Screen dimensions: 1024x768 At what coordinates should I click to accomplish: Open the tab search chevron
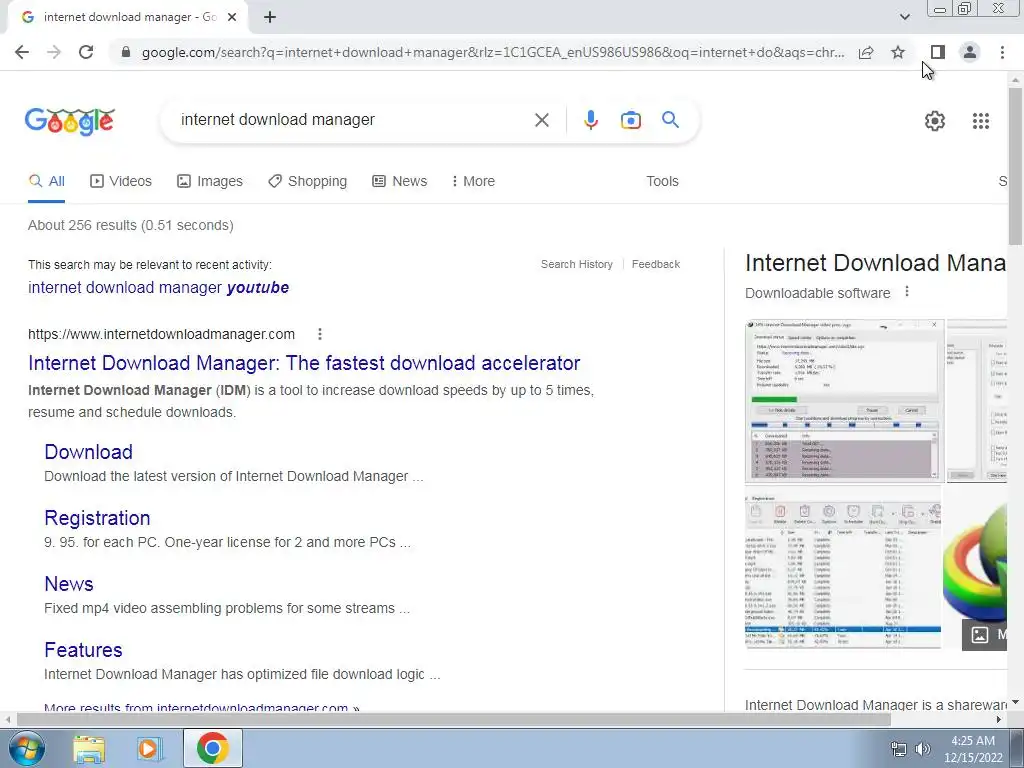coord(904,17)
